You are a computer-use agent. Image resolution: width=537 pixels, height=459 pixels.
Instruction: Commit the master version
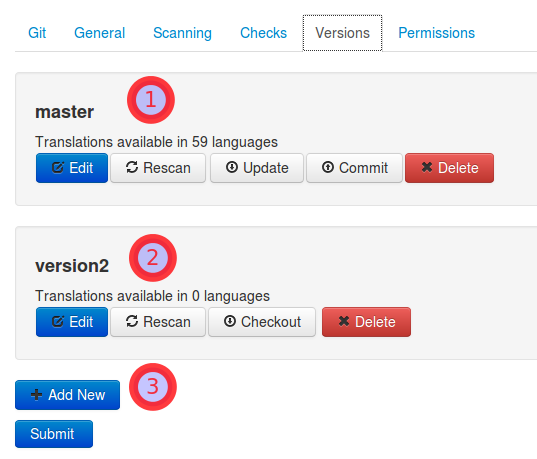354,168
